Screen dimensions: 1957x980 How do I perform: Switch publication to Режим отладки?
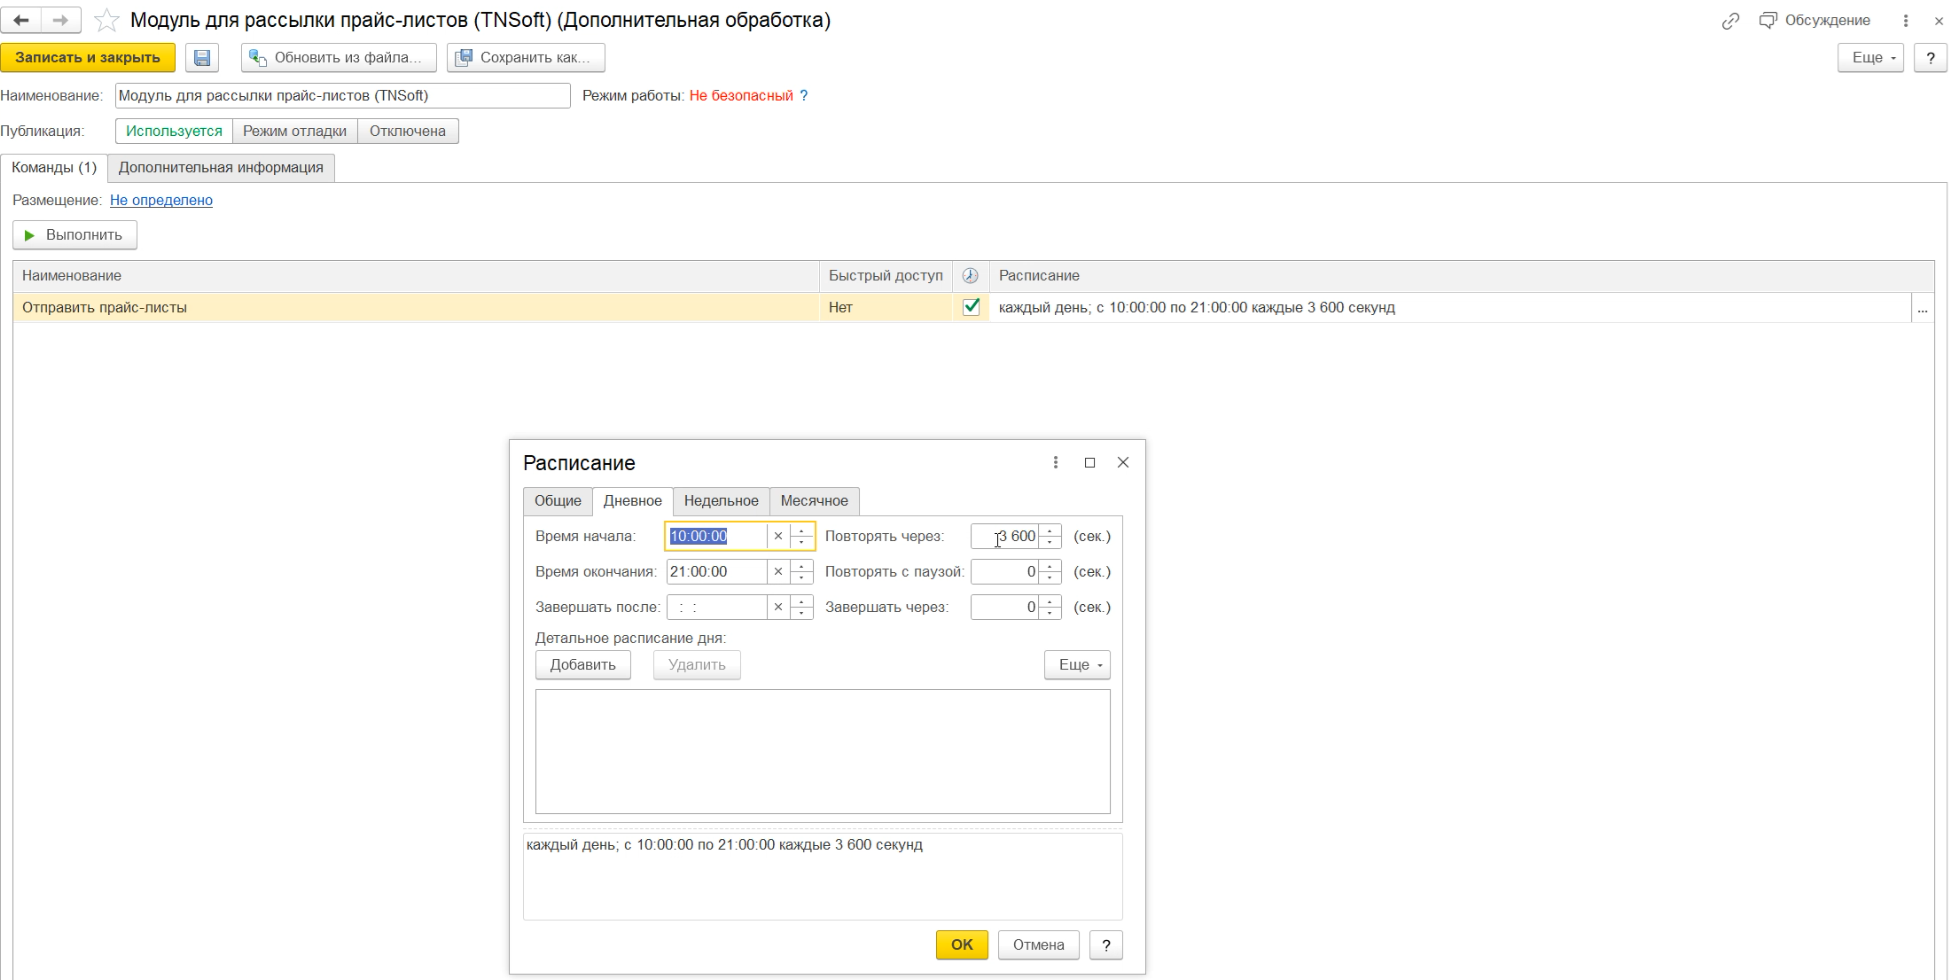(294, 131)
